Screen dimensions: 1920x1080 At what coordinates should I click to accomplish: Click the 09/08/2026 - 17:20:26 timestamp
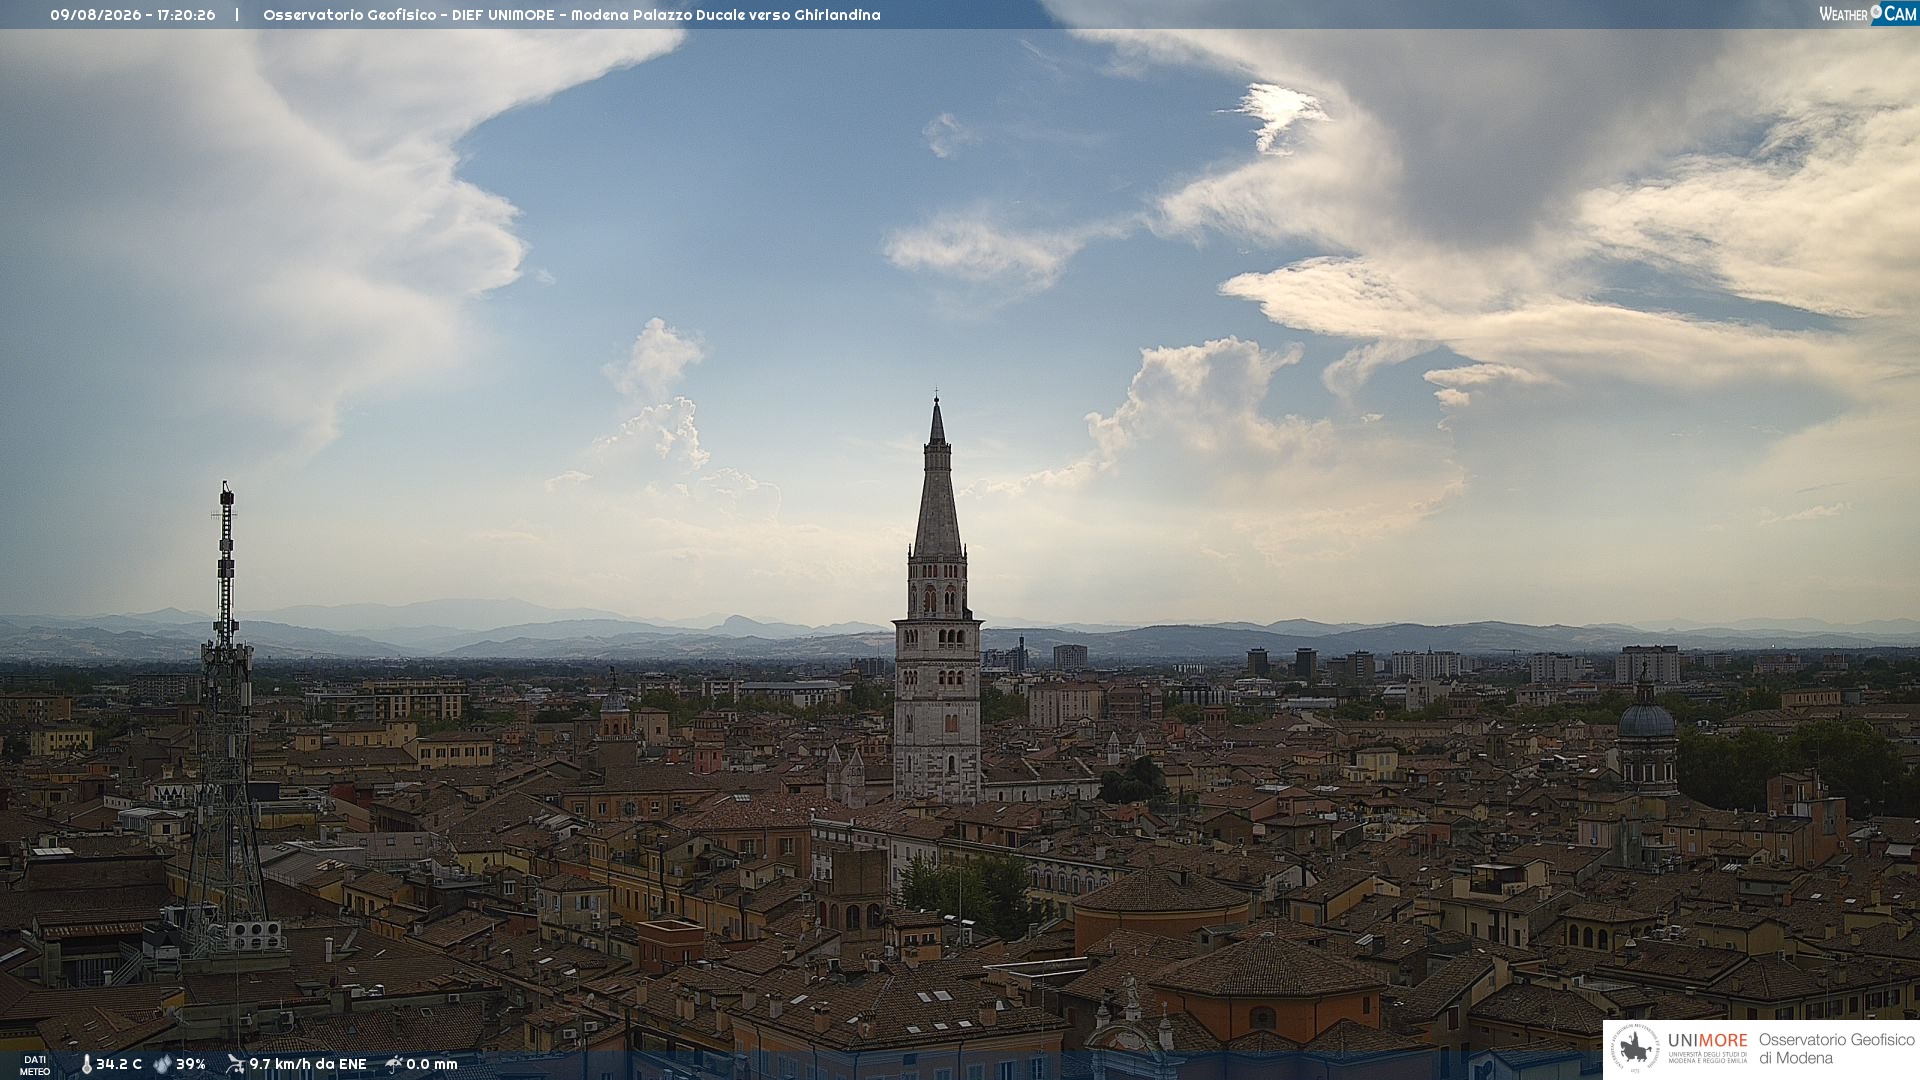pyautogui.click(x=133, y=15)
